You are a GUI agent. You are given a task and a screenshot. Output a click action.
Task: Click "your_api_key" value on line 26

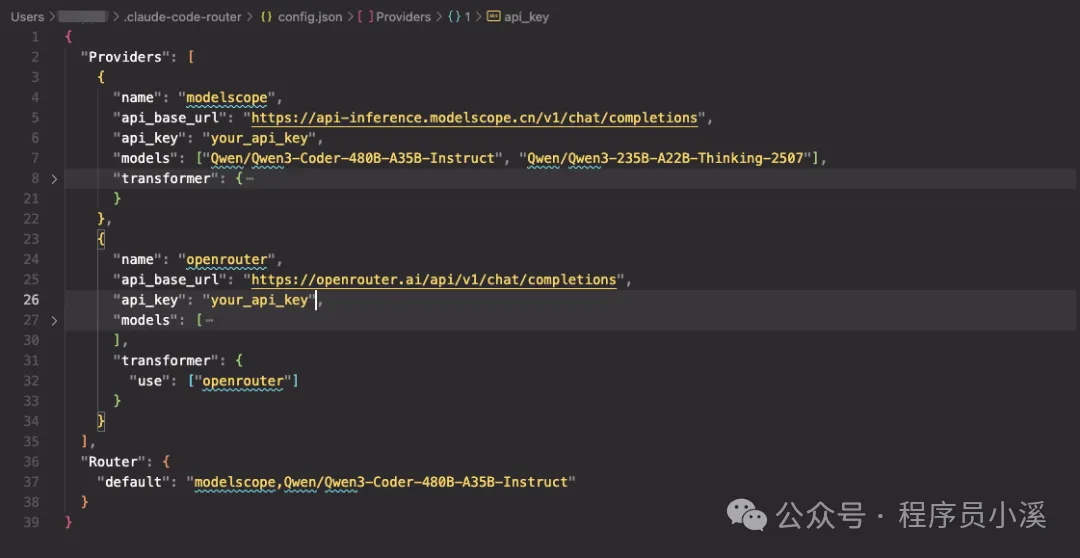click(x=259, y=300)
